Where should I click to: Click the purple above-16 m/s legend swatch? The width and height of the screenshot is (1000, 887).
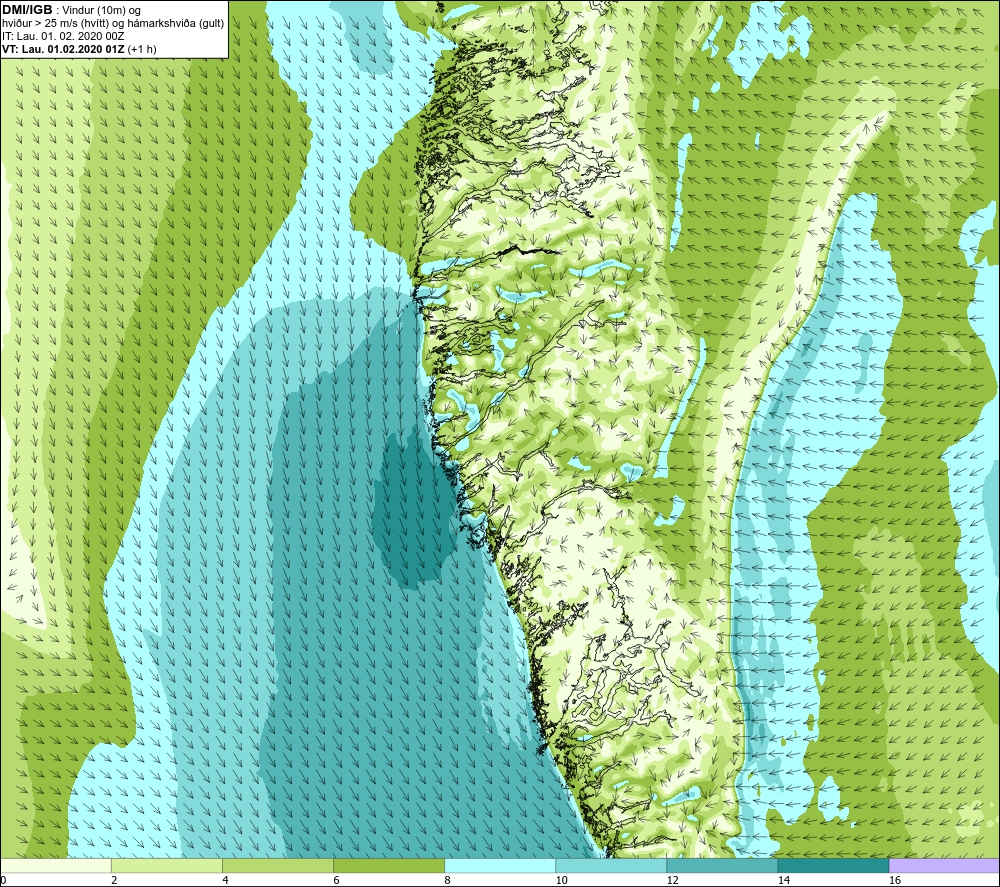point(944,865)
